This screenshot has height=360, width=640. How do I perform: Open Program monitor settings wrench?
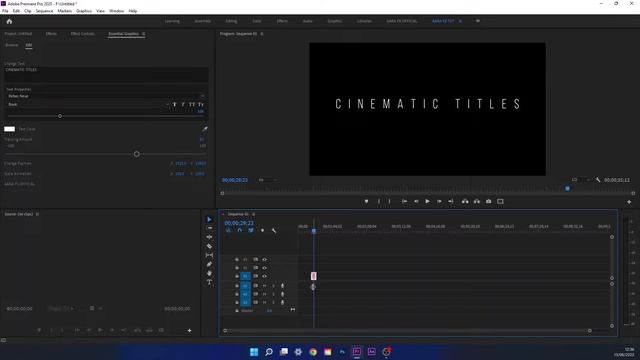pos(598,180)
